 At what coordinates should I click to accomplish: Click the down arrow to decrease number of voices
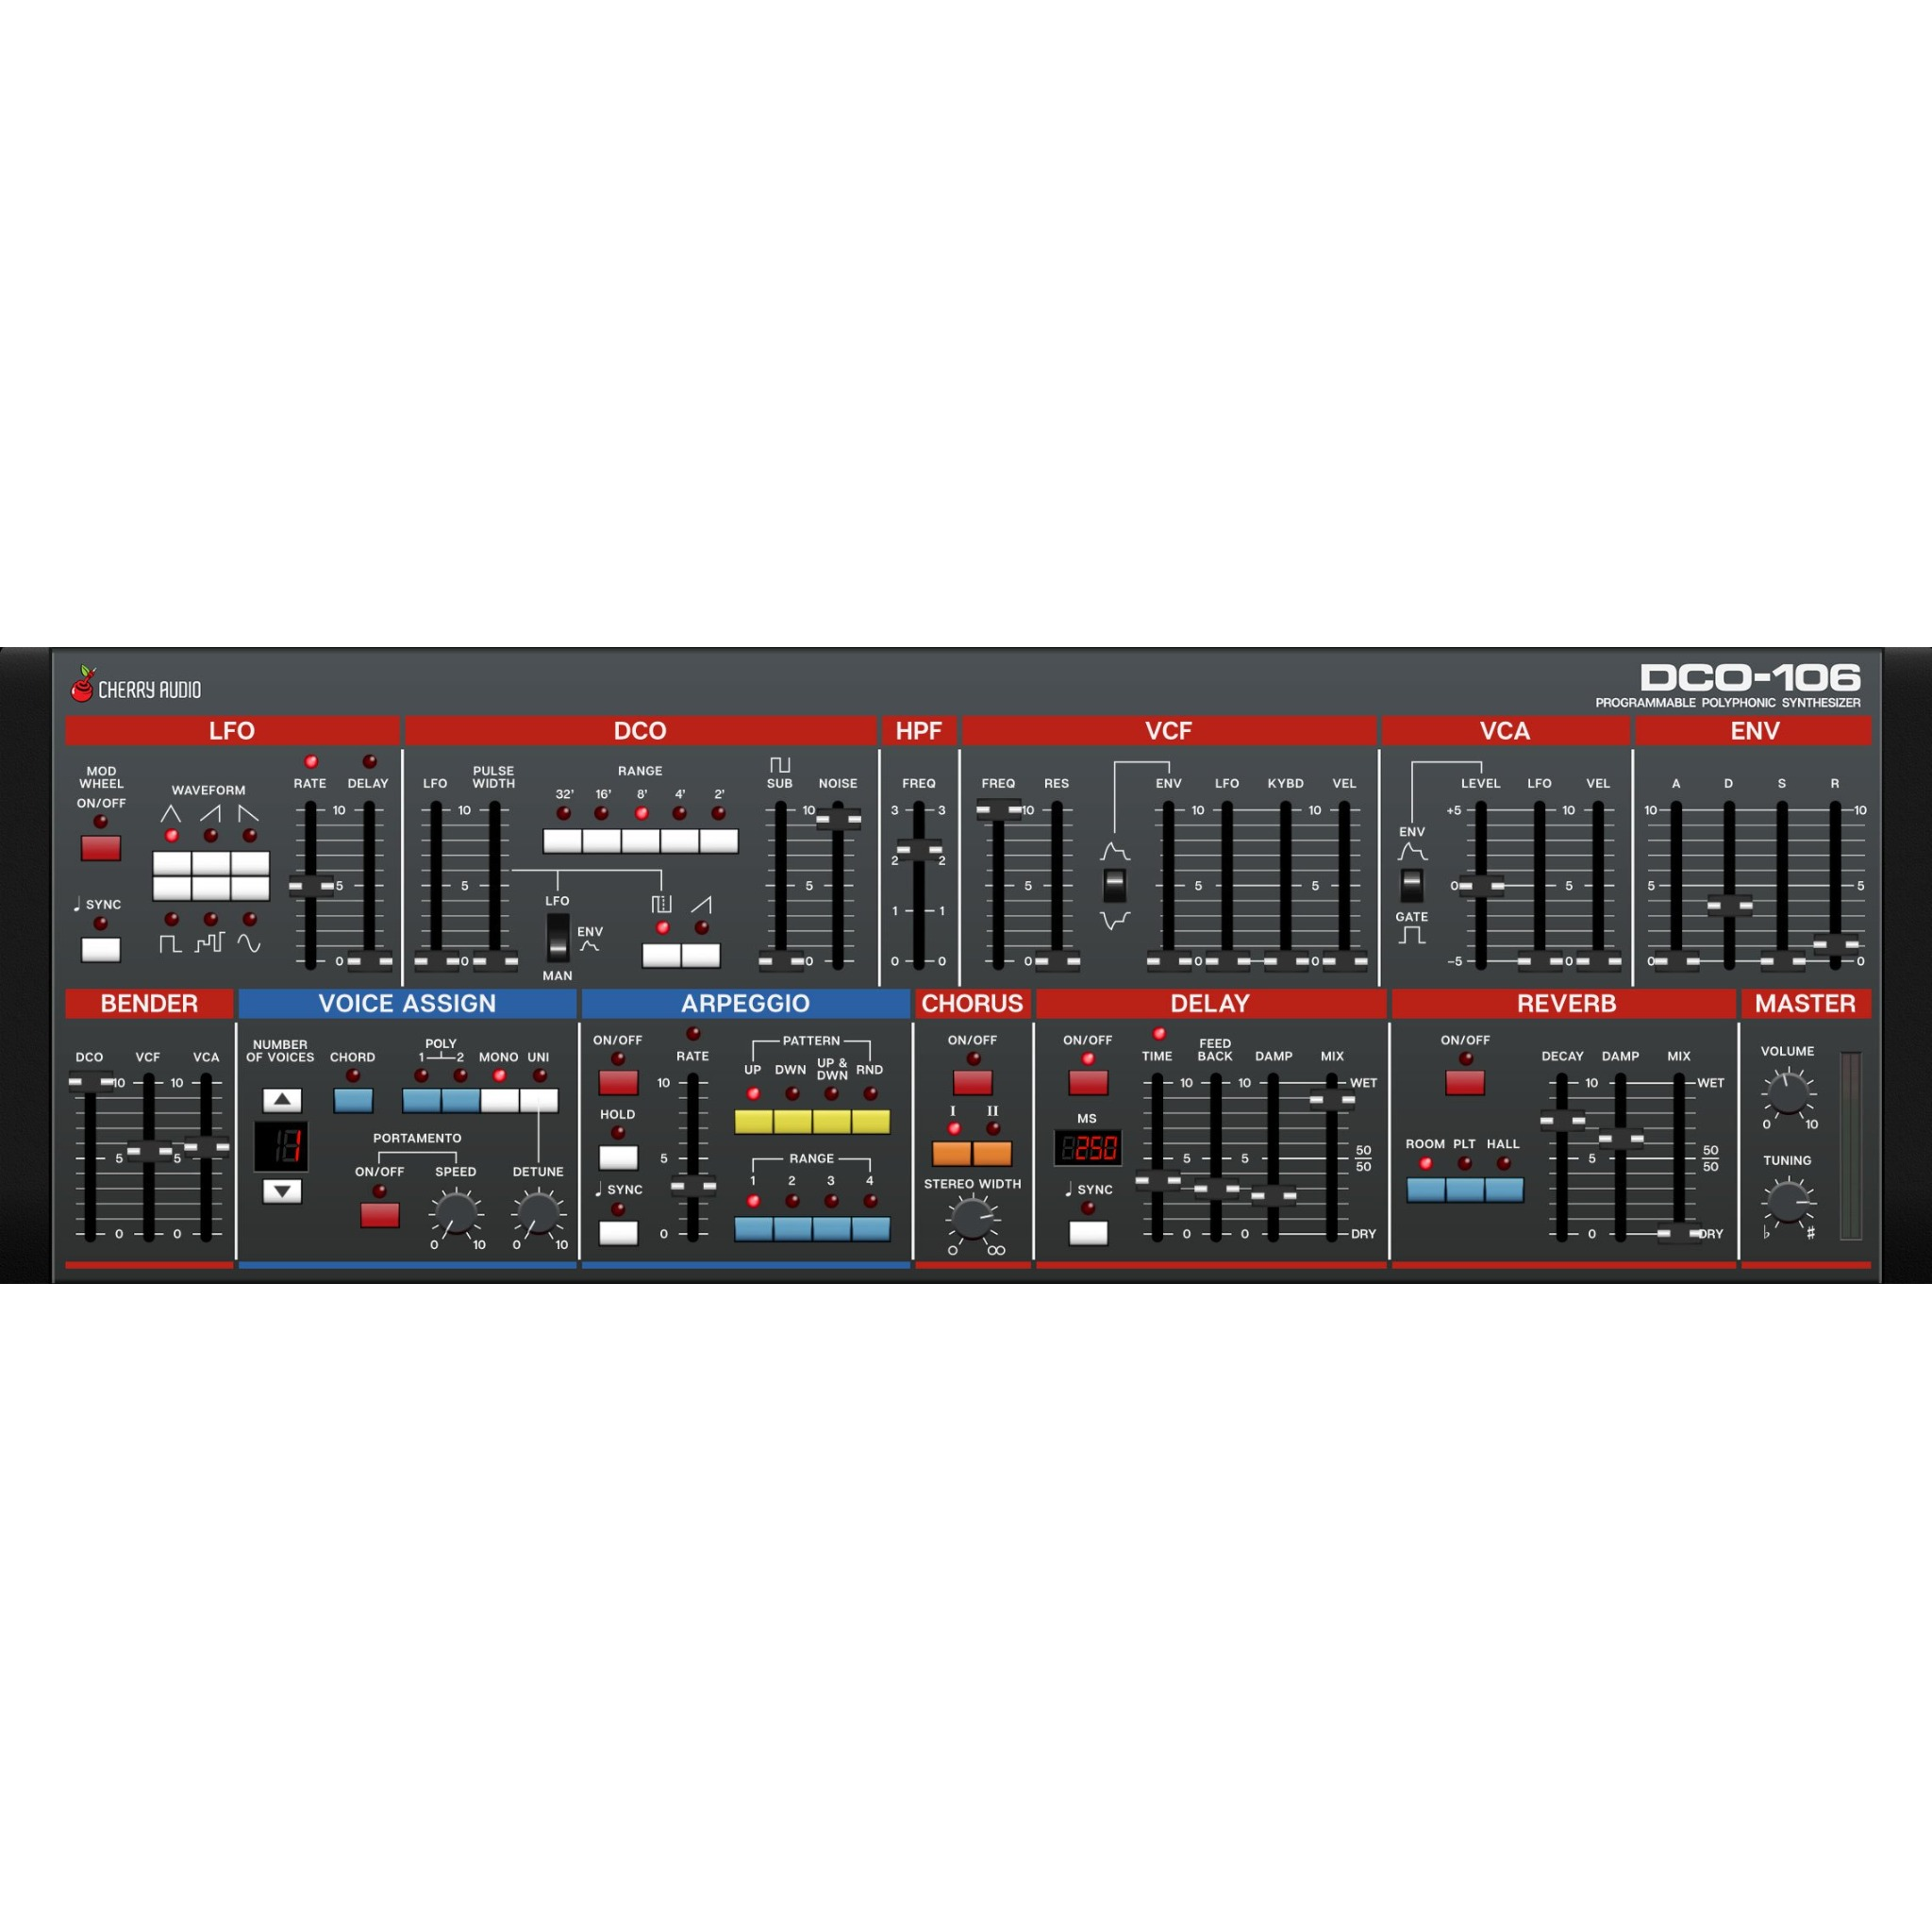click(283, 1192)
